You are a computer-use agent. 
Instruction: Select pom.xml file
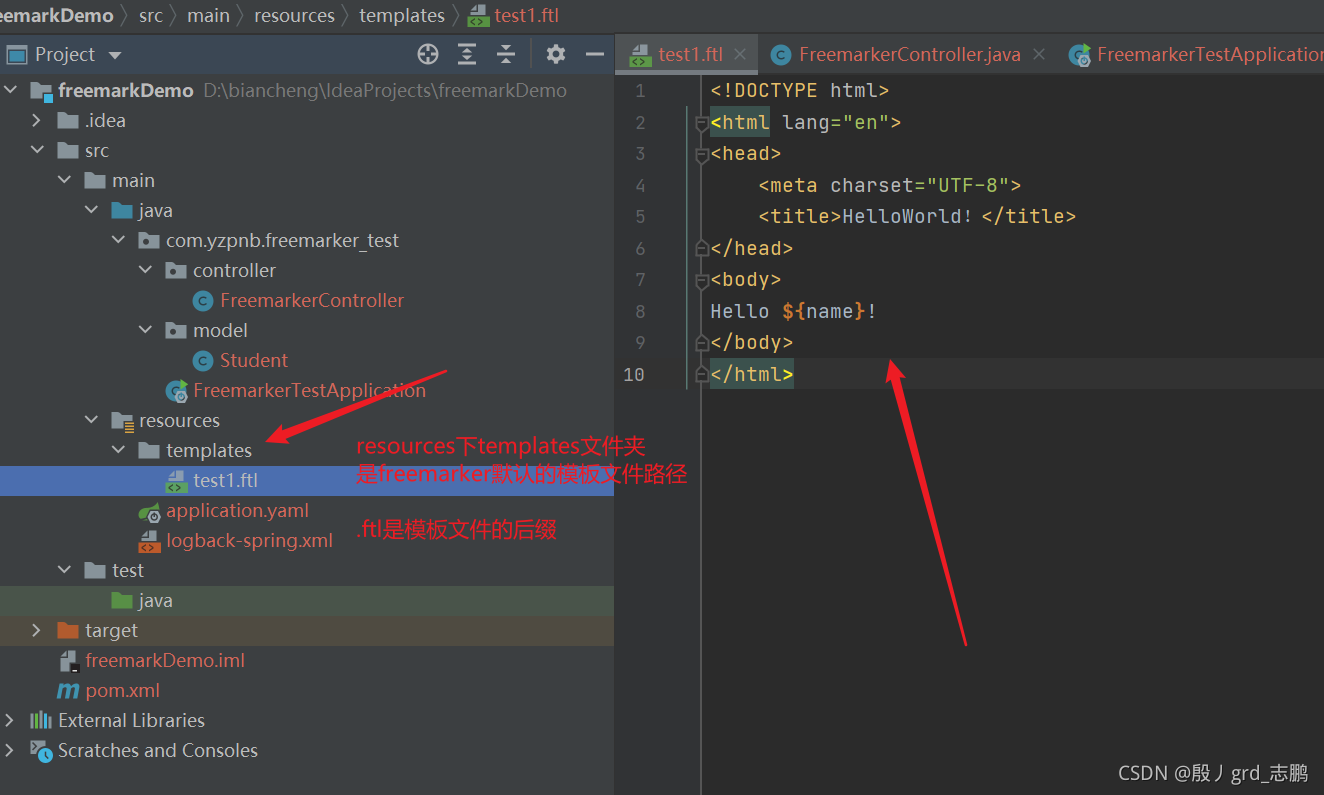(122, 690)
